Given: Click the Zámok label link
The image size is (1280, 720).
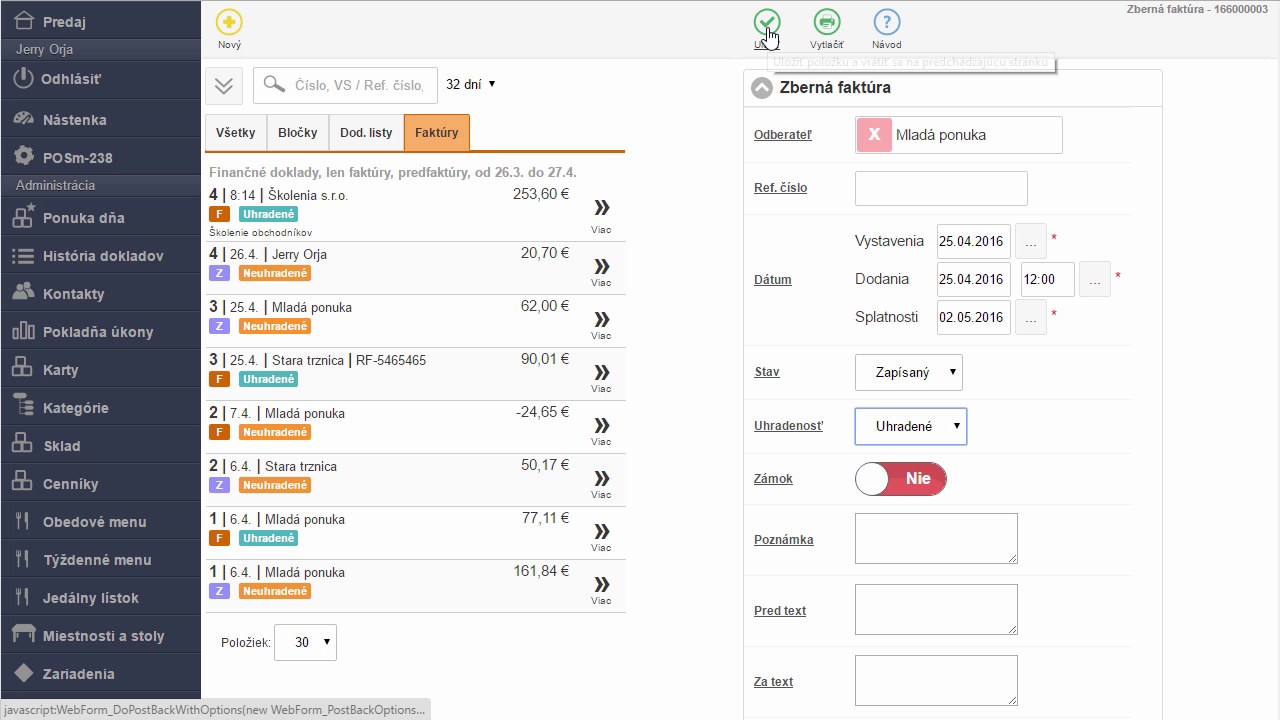Looking at the screenshot, I should [x=773, y=479].
